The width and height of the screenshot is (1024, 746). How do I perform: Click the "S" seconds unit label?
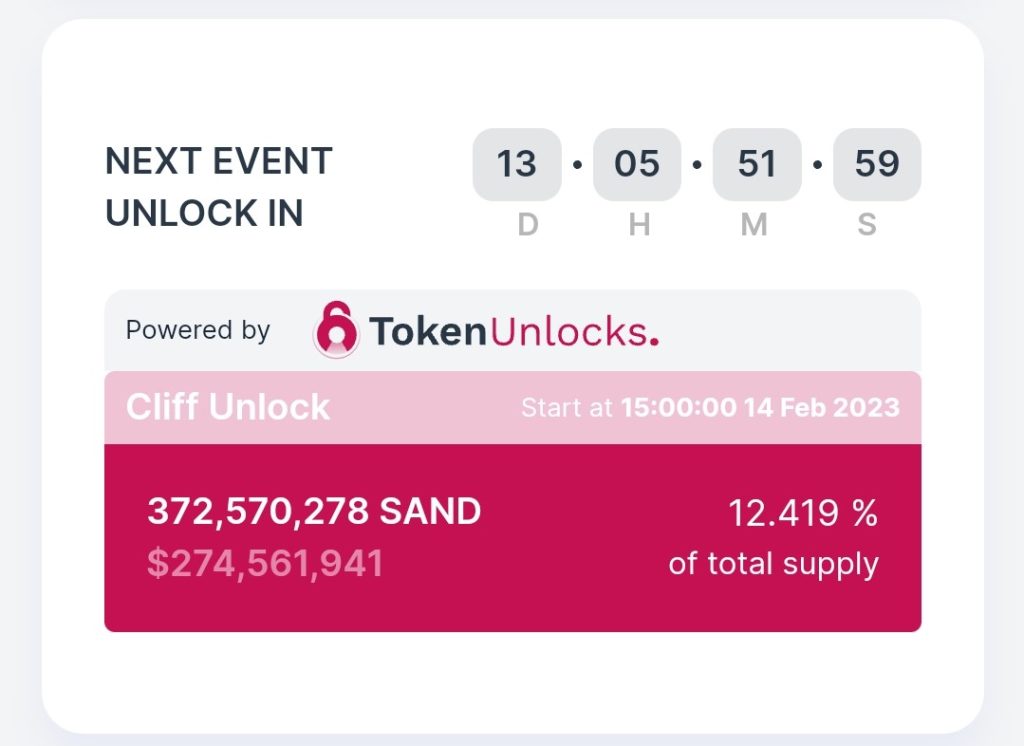(x=867, y=225)
